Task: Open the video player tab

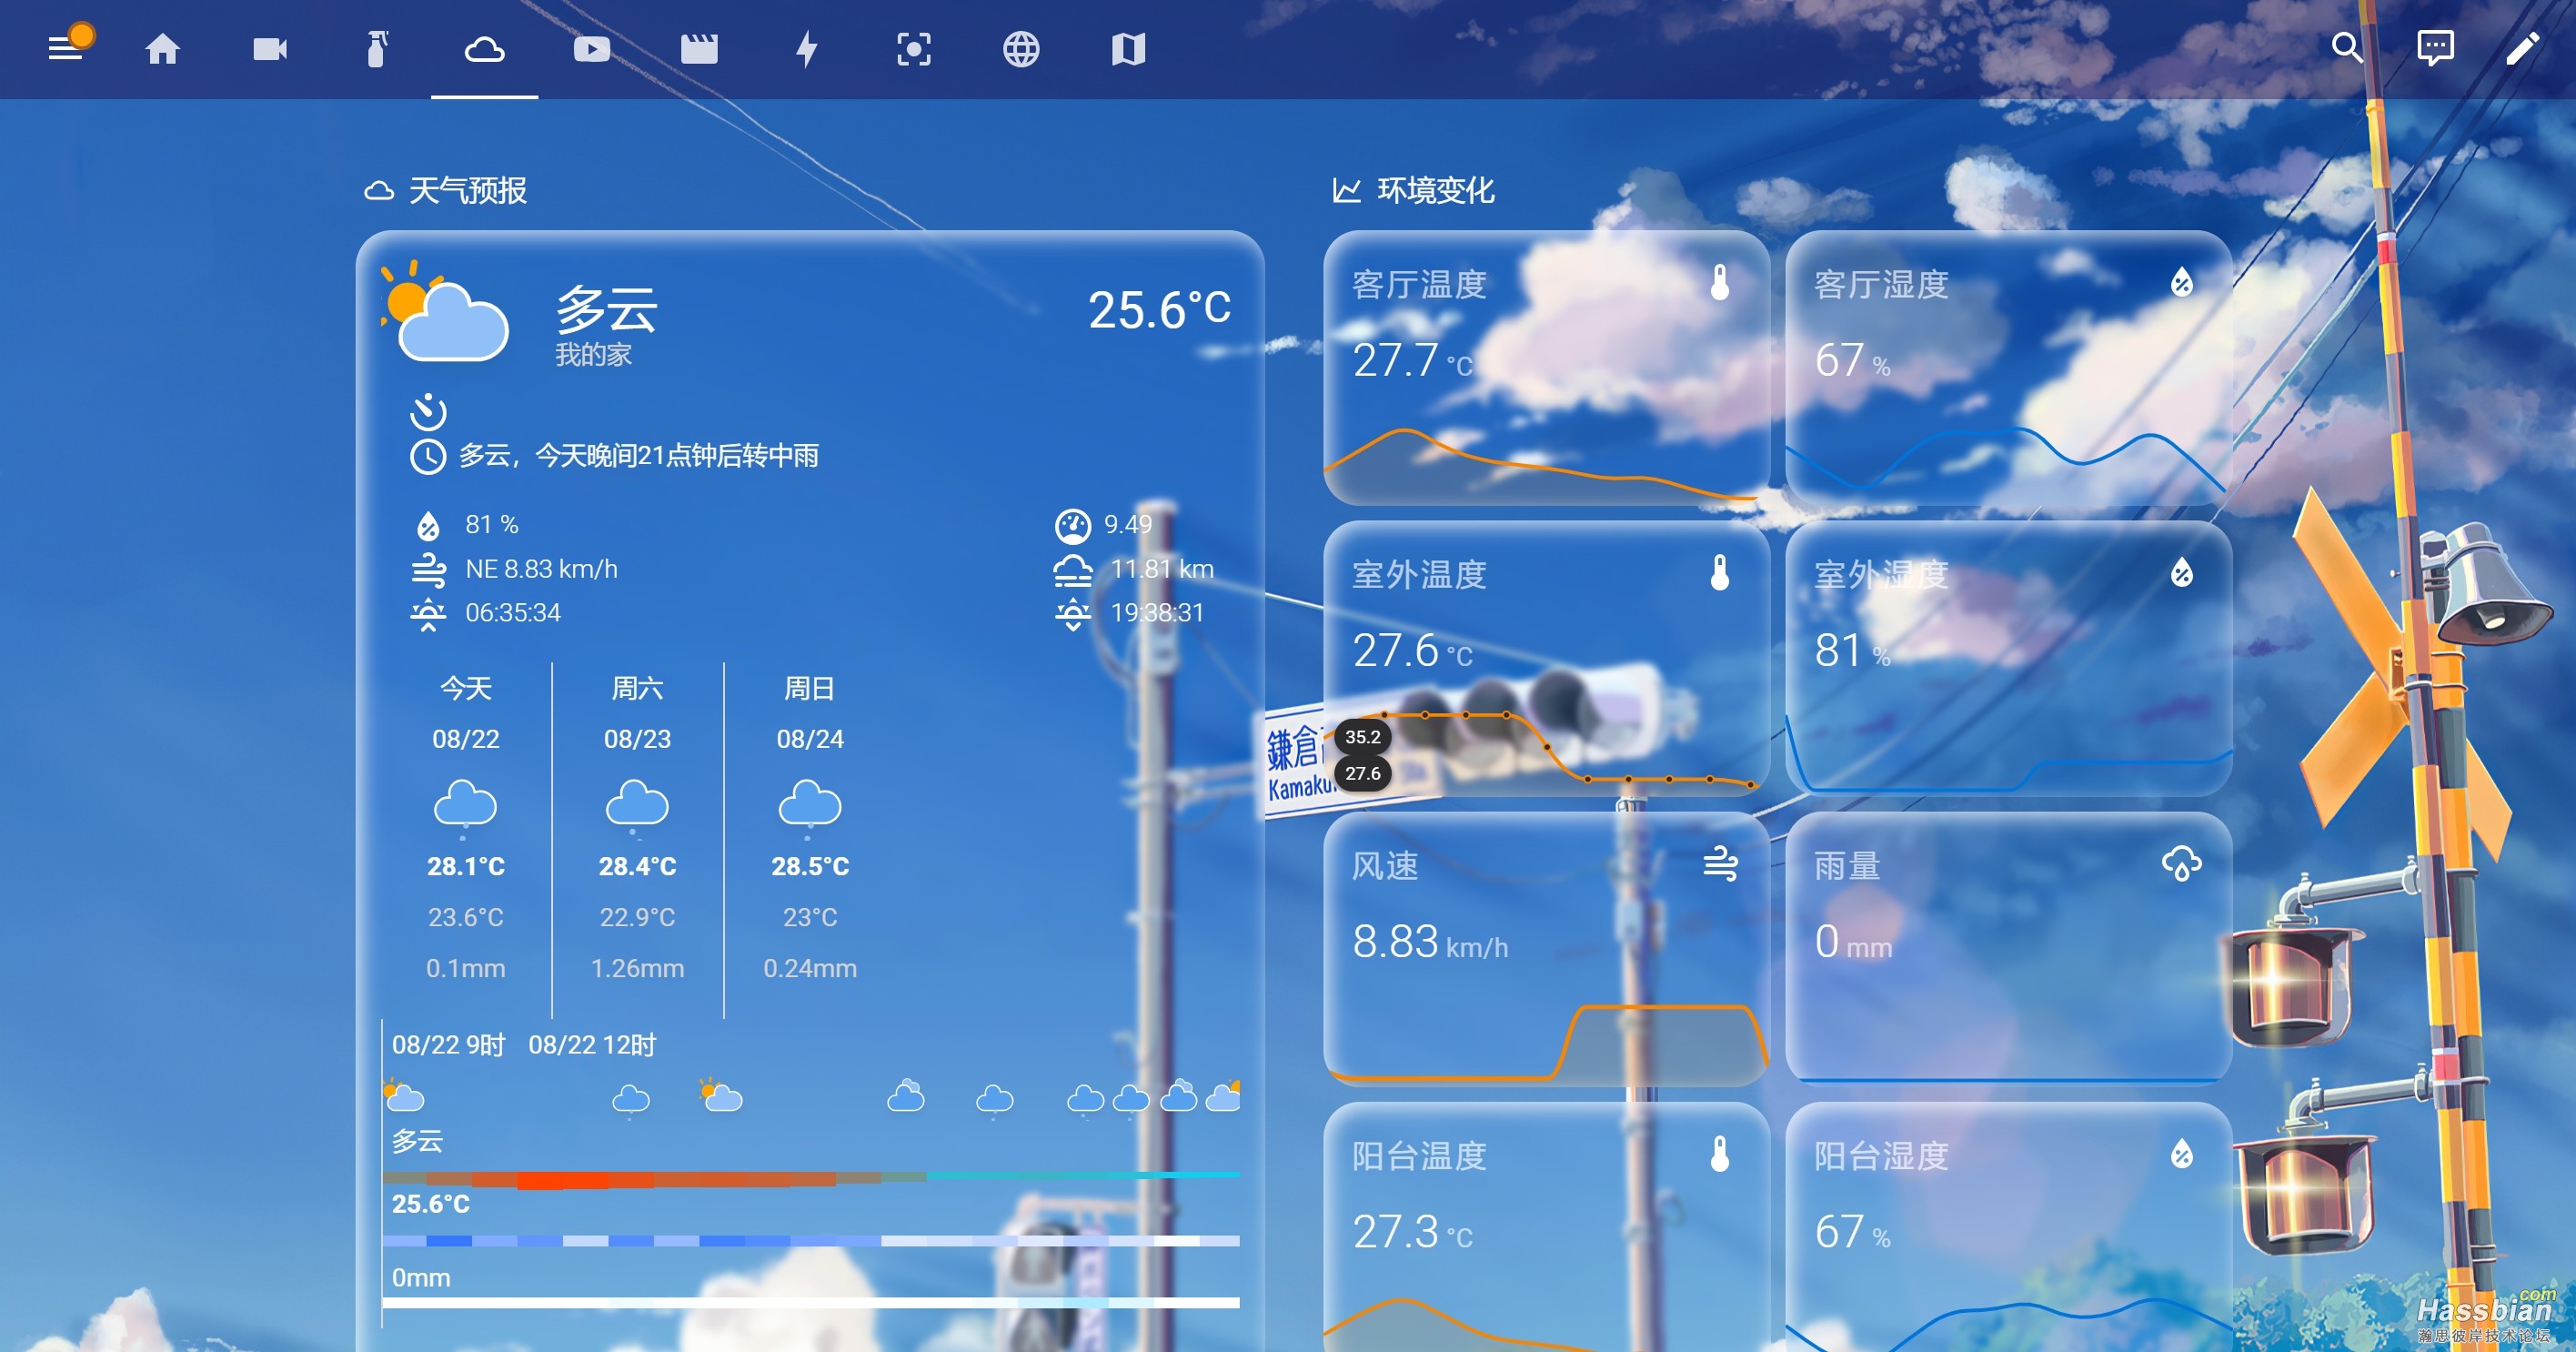Action: click(592, 49)
